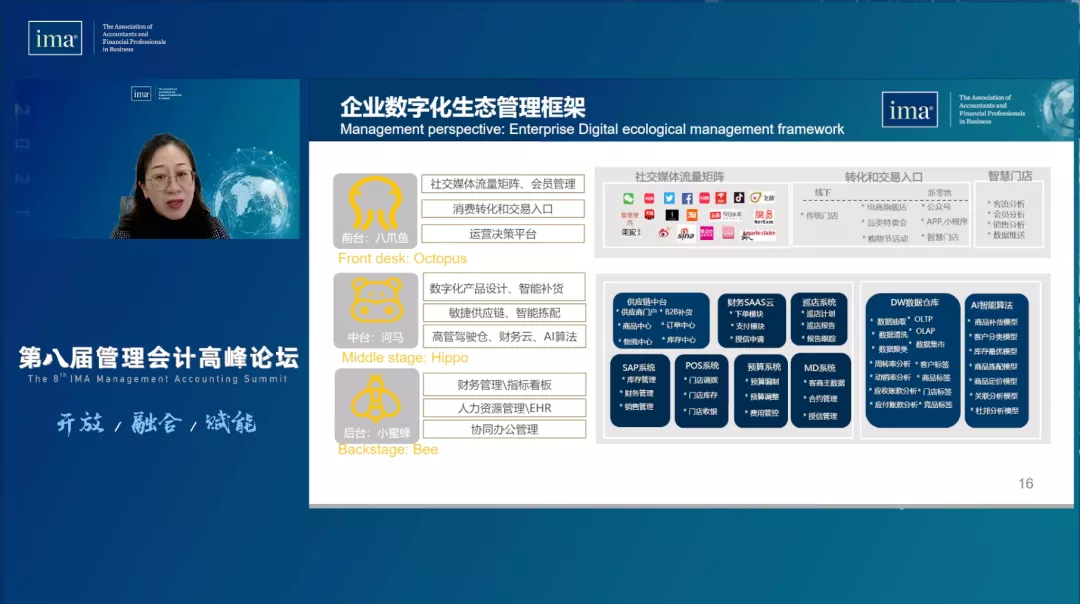Click the 订单中心 item

point(680,325)
